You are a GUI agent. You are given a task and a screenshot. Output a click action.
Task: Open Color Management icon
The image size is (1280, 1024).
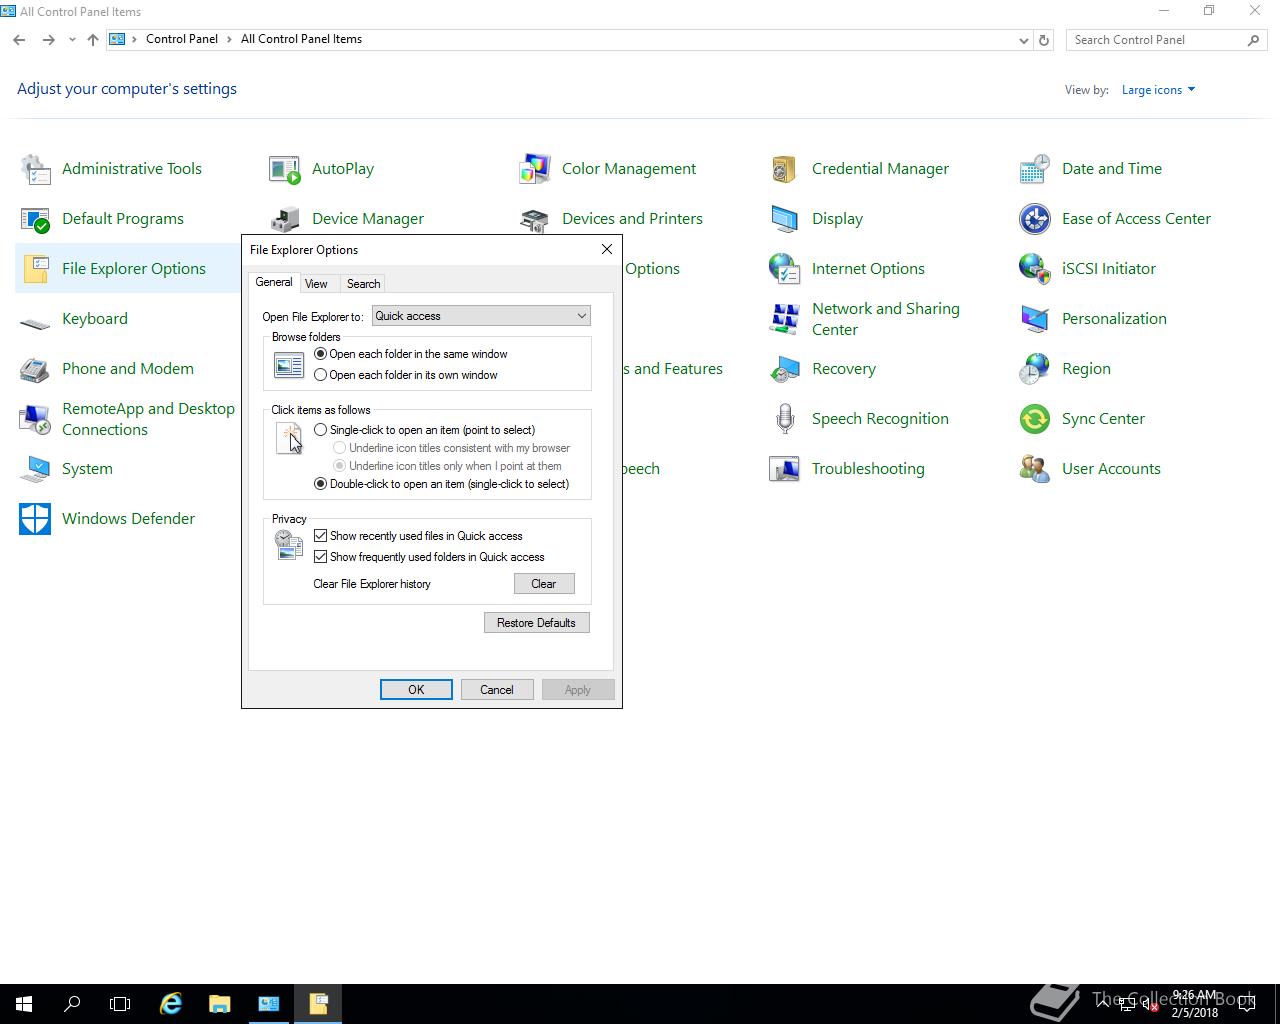click(535, 169)
